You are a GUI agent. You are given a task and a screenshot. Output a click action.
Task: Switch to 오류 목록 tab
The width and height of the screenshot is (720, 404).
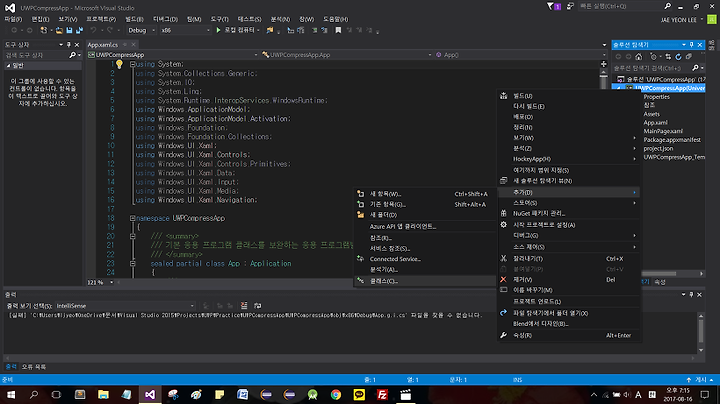pyautogui.click(x=34, y=367)
